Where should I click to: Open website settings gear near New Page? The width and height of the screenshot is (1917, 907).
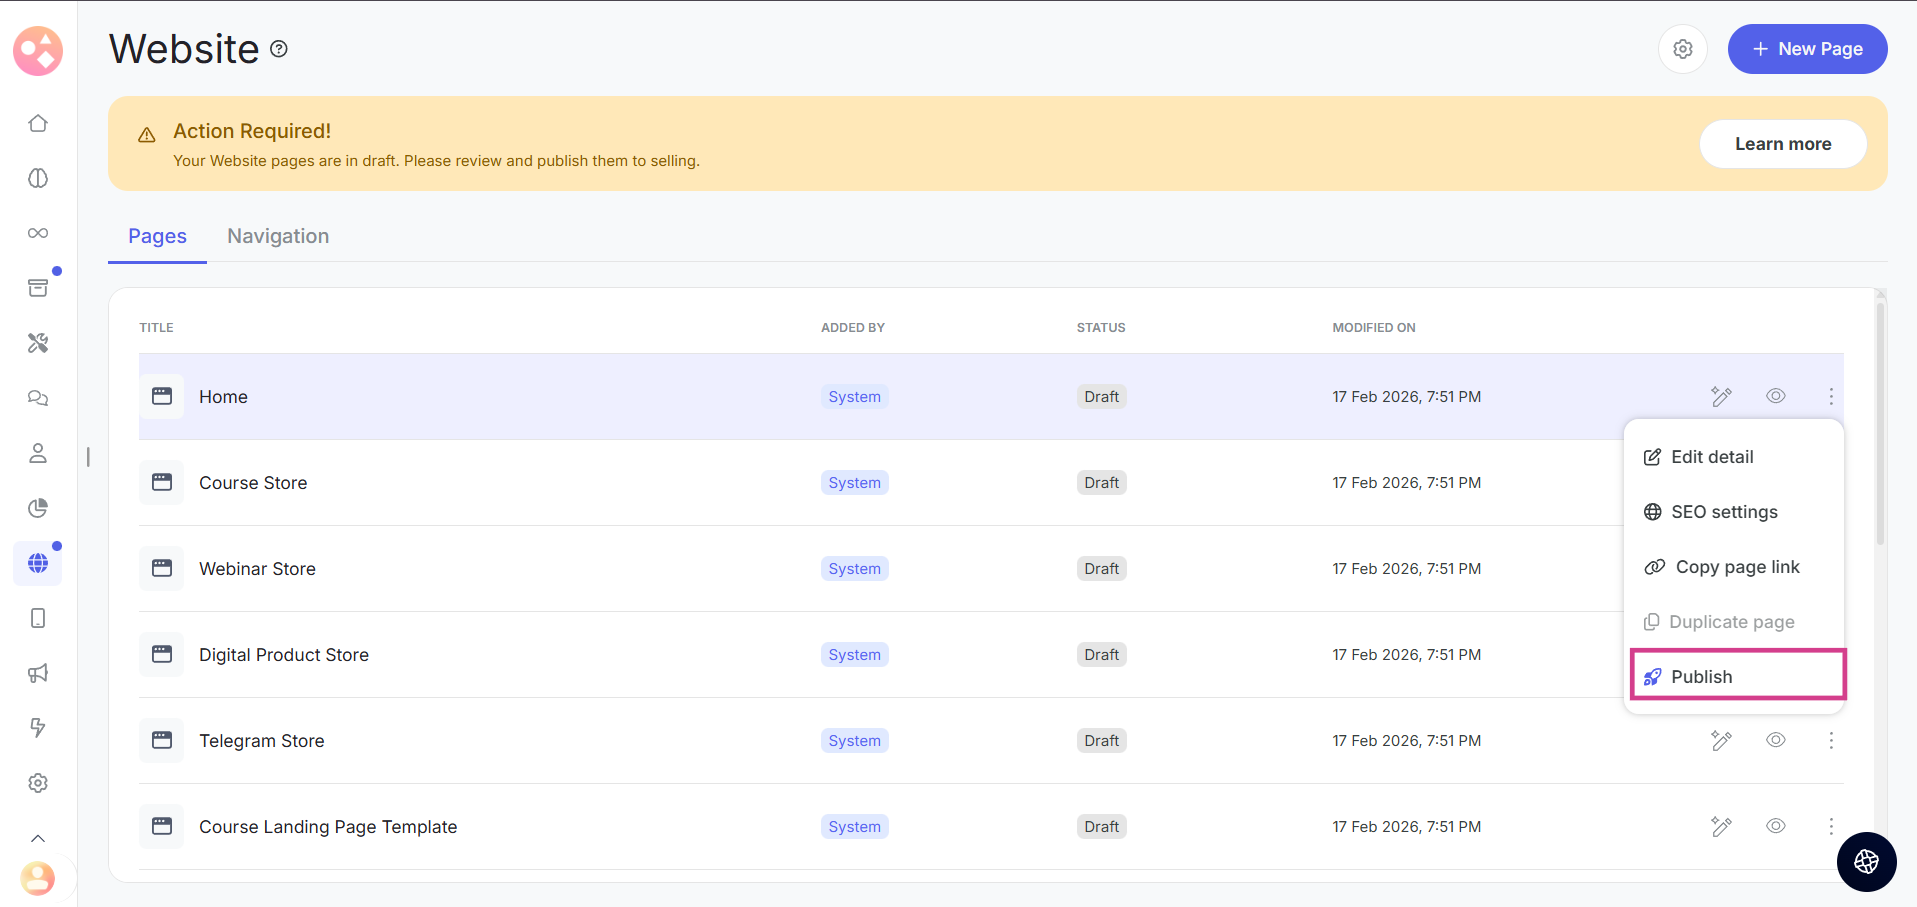[x=1683, y=49]
